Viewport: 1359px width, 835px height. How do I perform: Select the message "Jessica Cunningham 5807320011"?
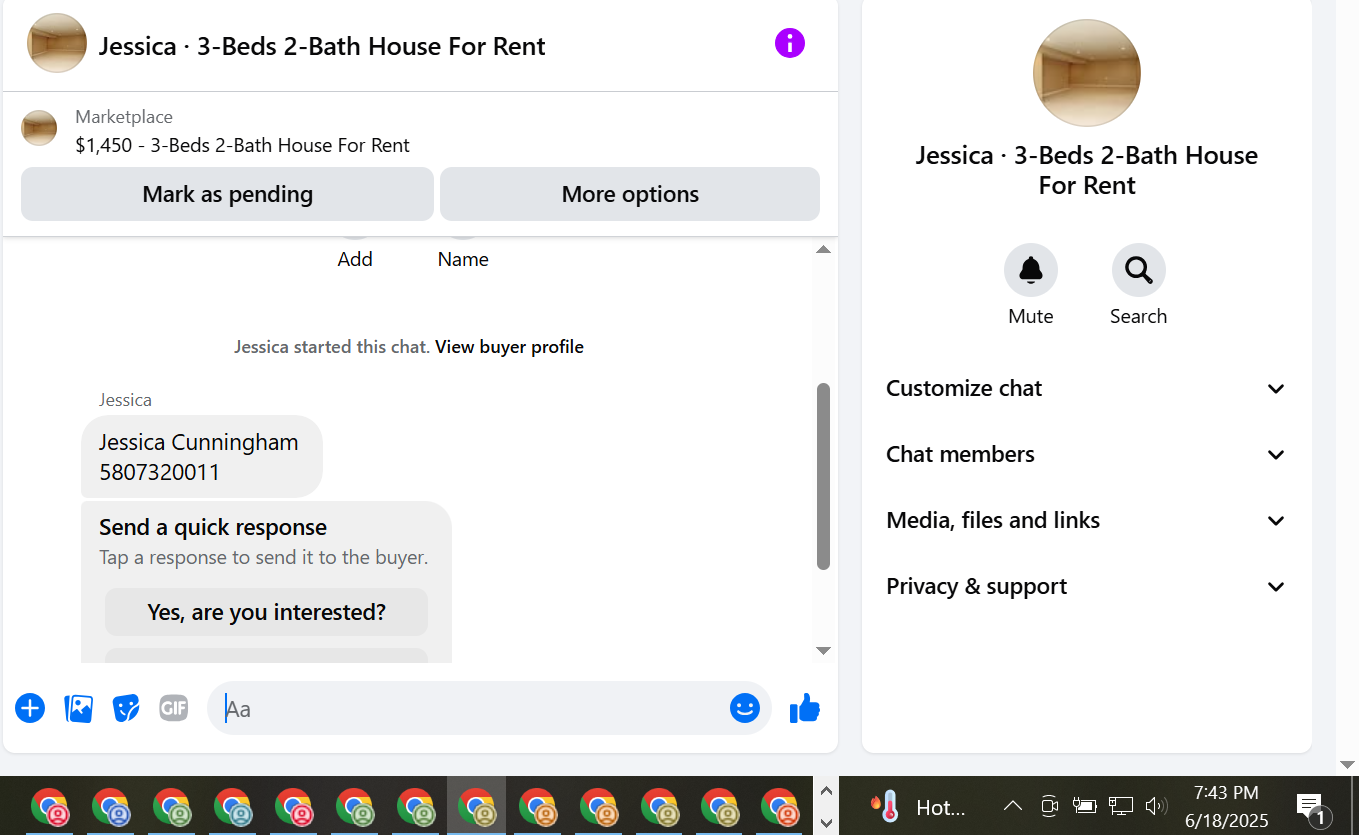coord(201,456)
